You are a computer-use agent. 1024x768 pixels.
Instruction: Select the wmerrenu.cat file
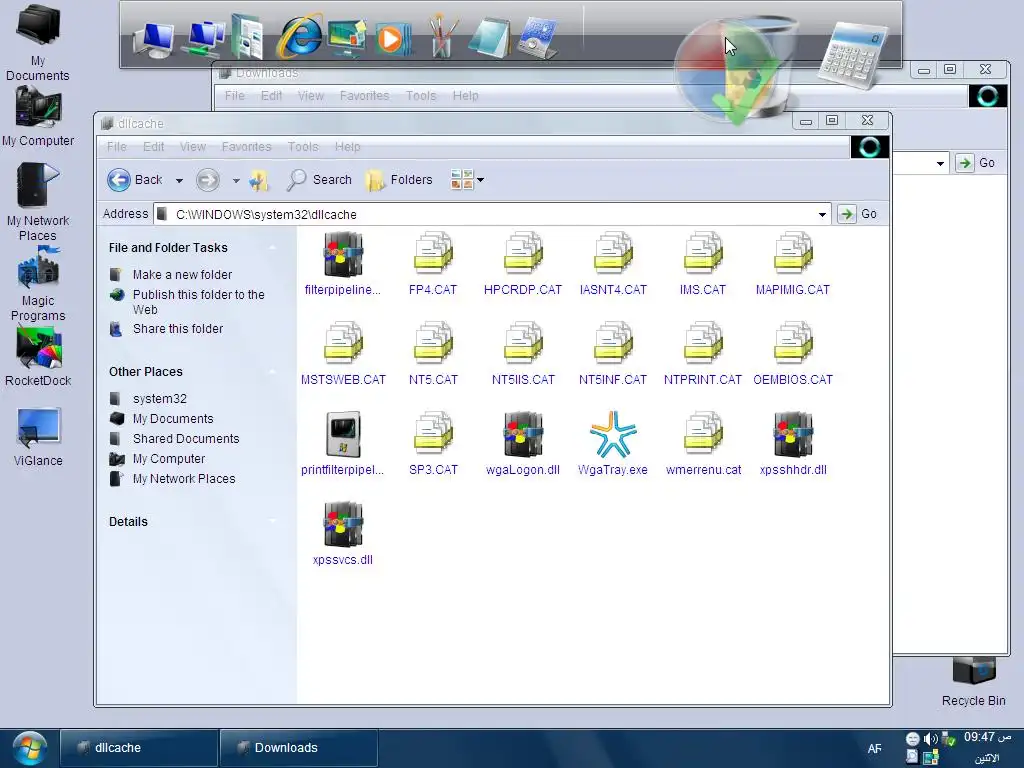point(703,444)
